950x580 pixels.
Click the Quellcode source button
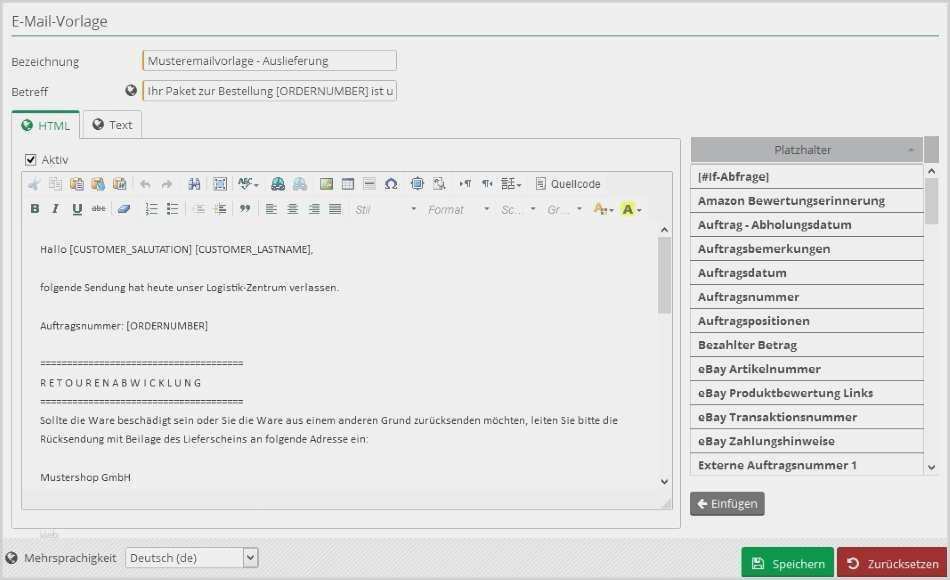click(568, 184)
